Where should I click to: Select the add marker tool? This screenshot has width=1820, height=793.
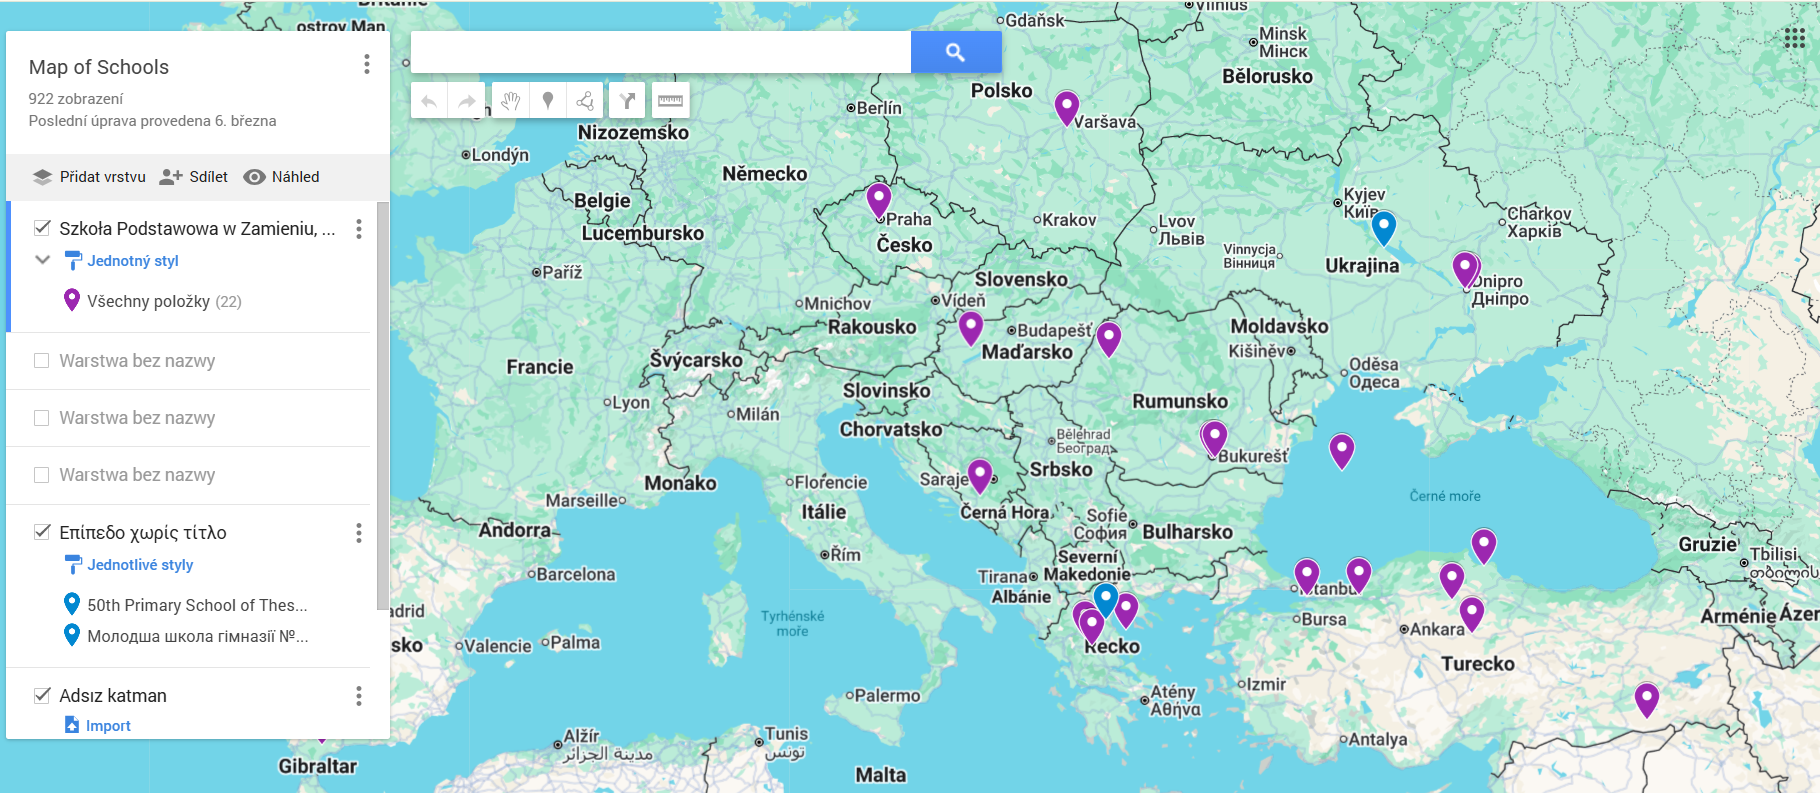548,101
